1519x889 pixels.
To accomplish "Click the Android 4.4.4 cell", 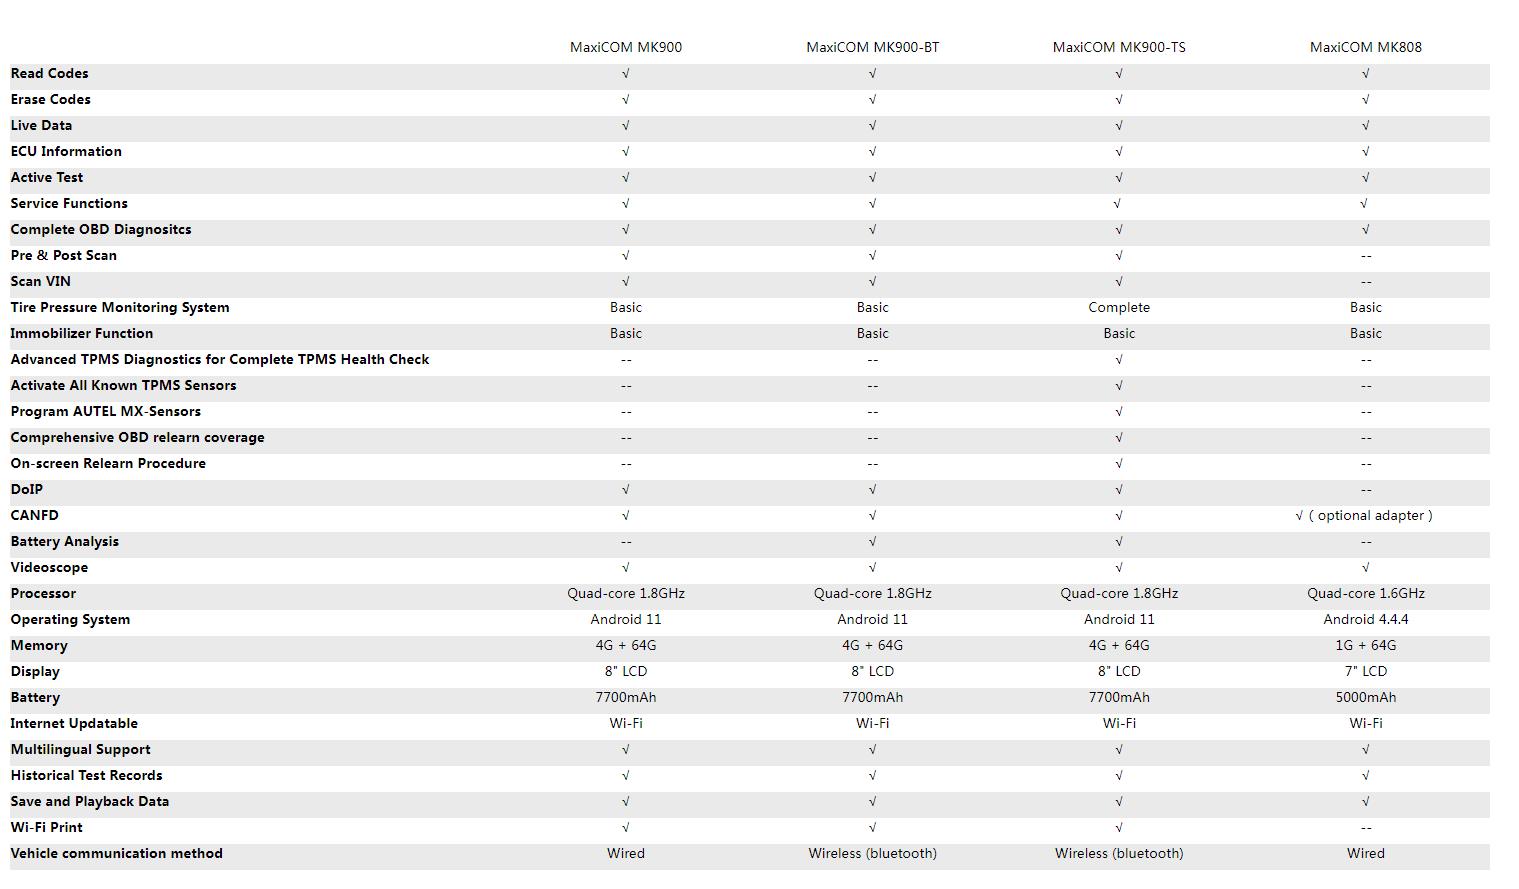I will pyautogui.click(x=1365, y=619).
